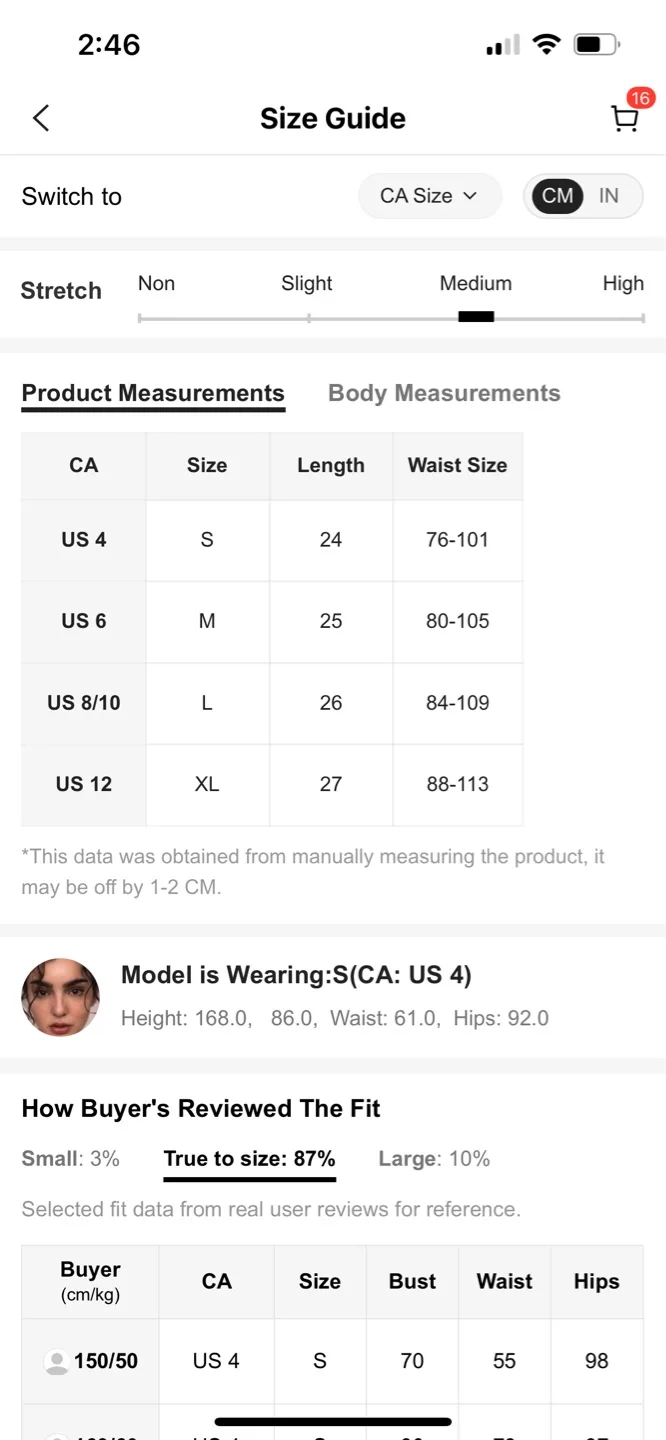Image resolution: width=666 pixels, height=1440 pixels.
Task: Tap the battery status icon
Action: 596,44
